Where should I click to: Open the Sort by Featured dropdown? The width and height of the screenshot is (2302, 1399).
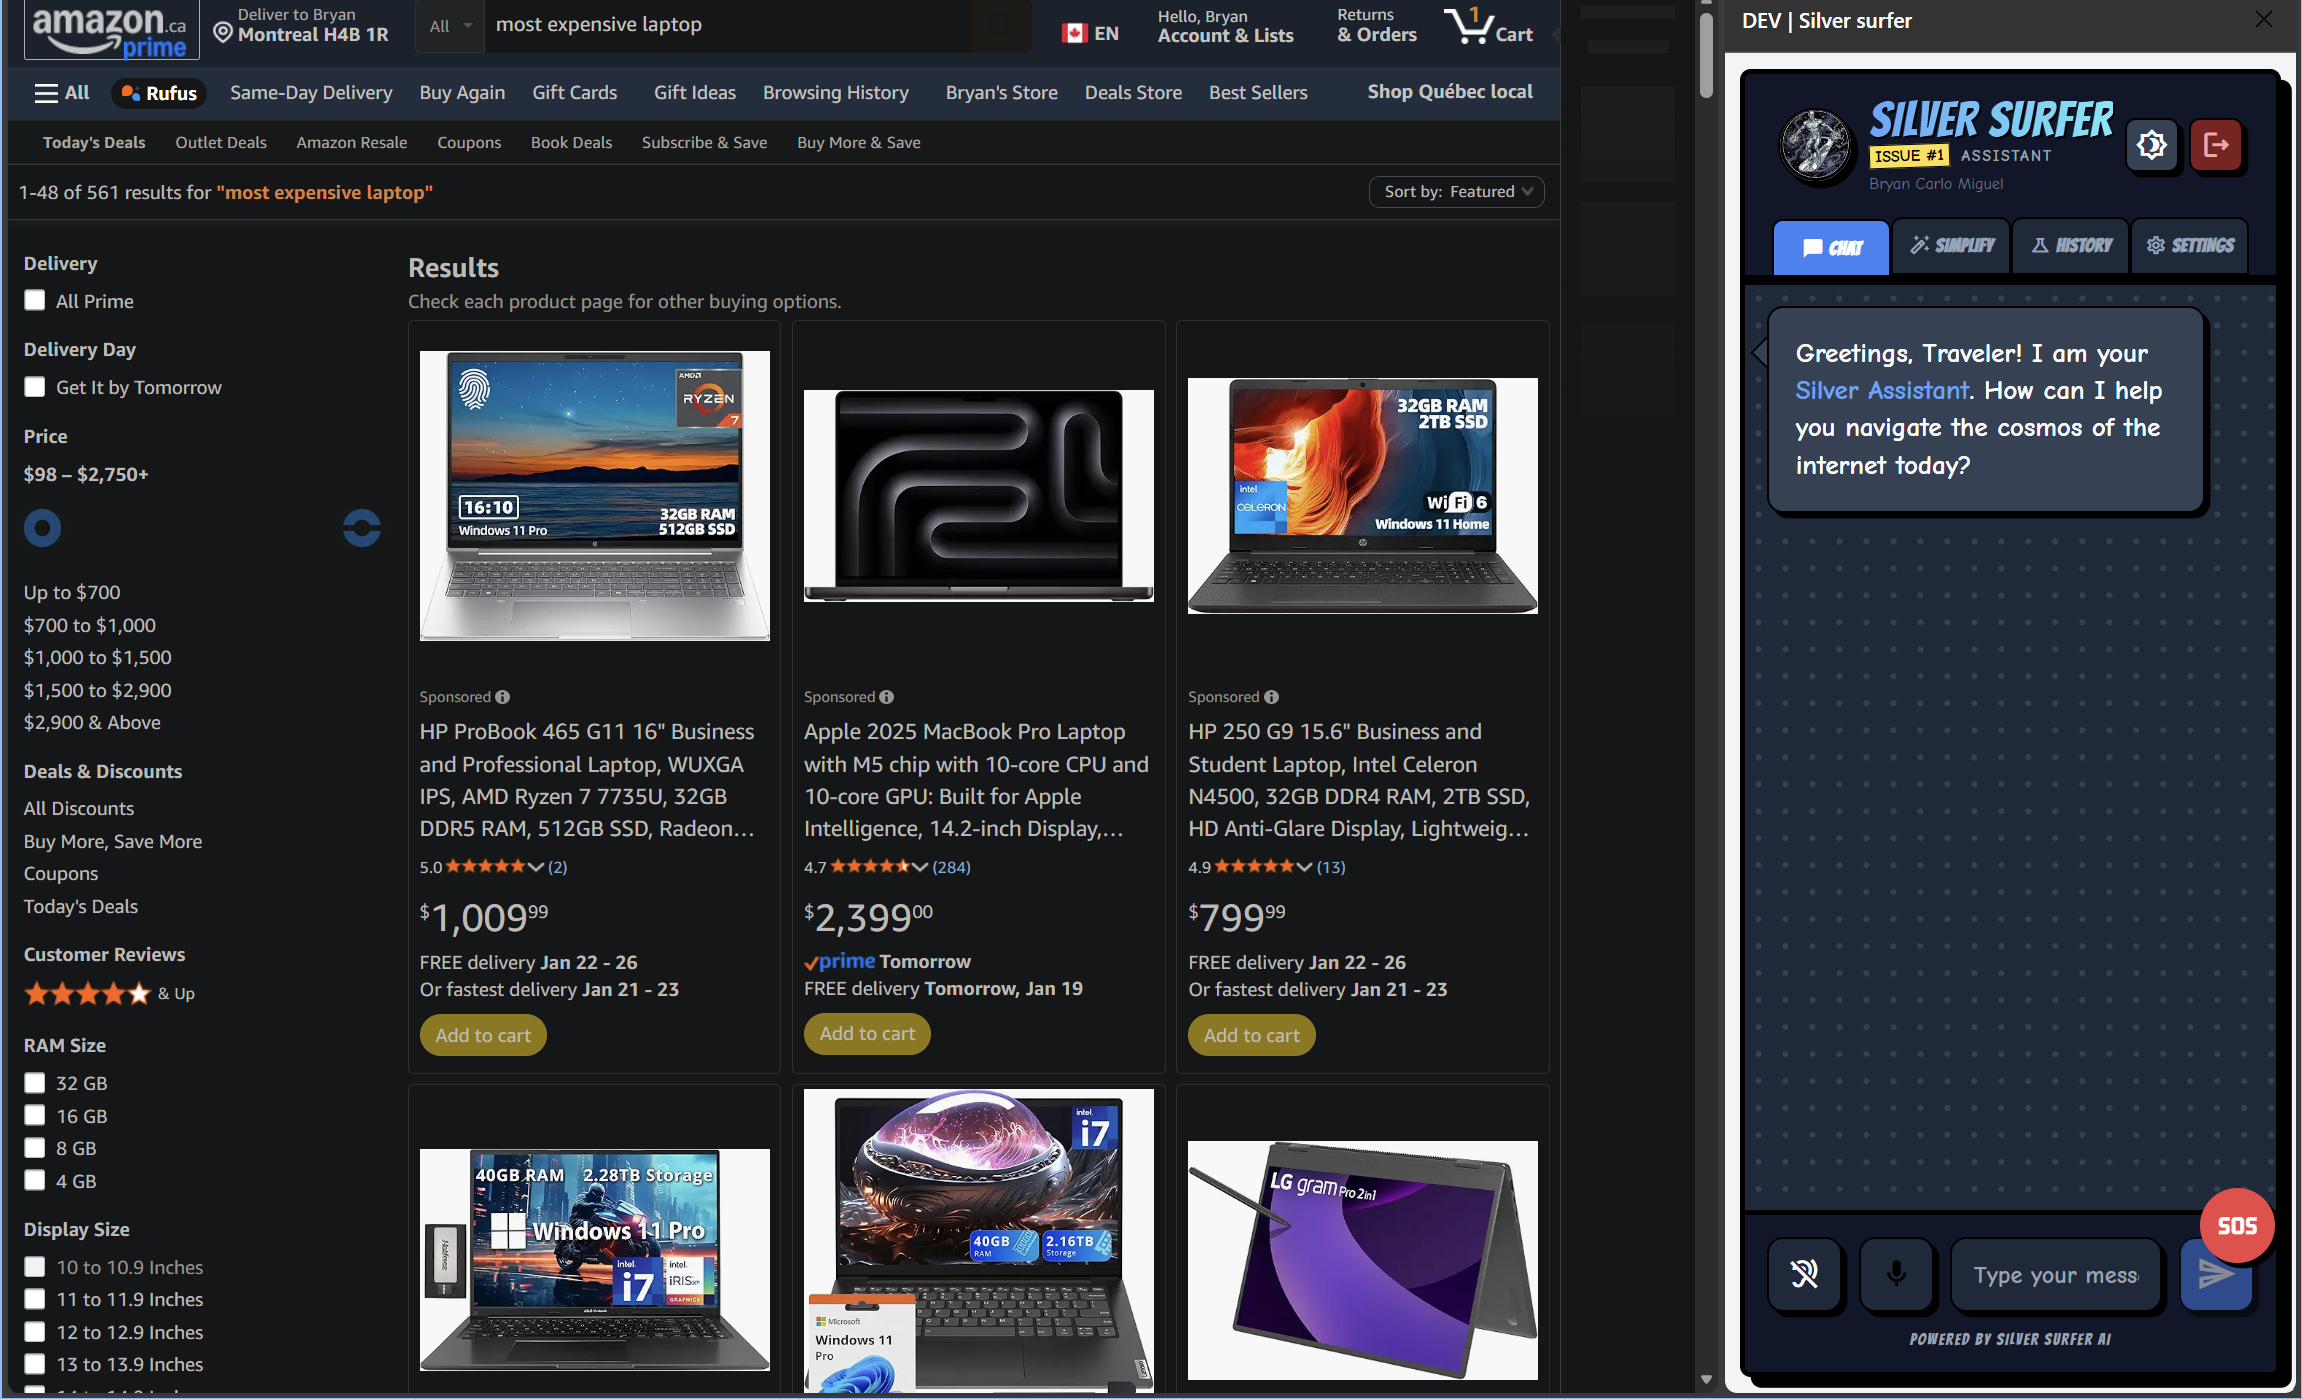coord(1456,191)
